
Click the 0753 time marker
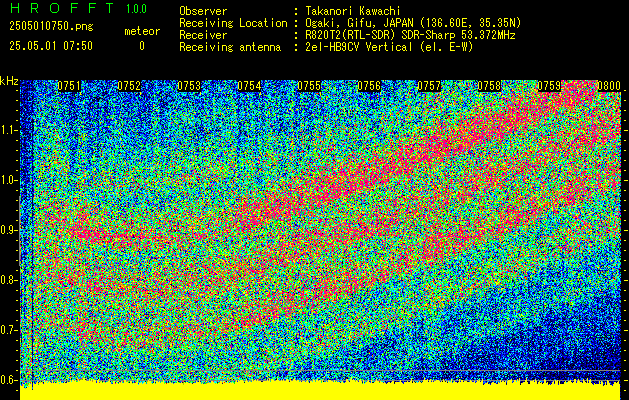click(x=189, y=86)
